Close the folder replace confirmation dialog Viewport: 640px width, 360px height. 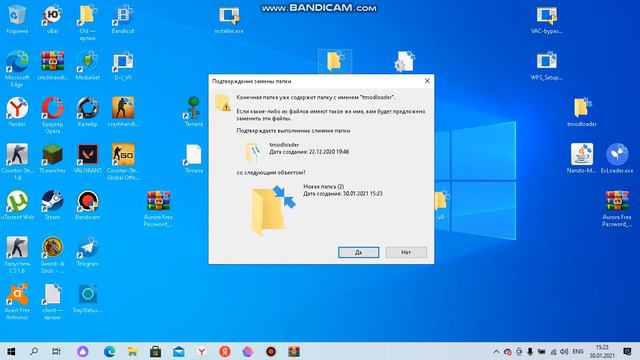[427, 81]
